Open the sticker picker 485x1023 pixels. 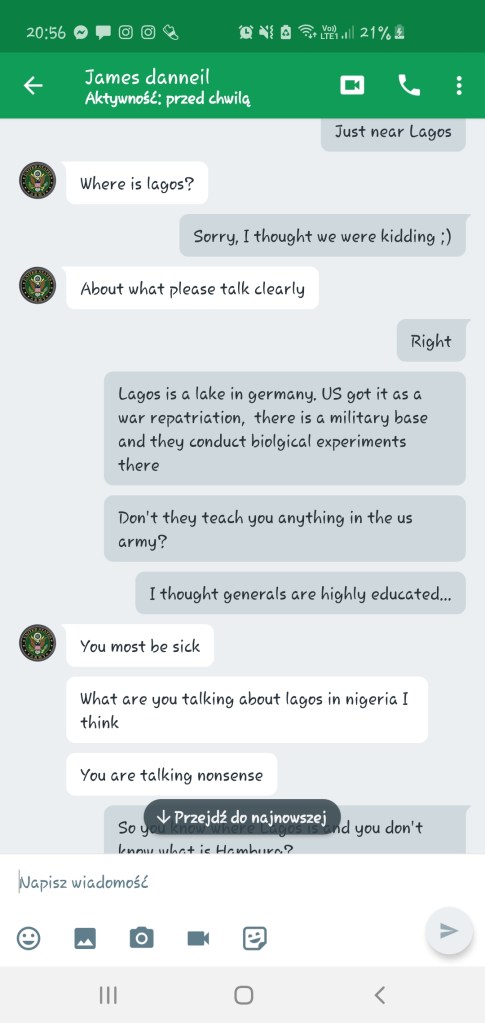pyautogui.click(x=255, y=938)
